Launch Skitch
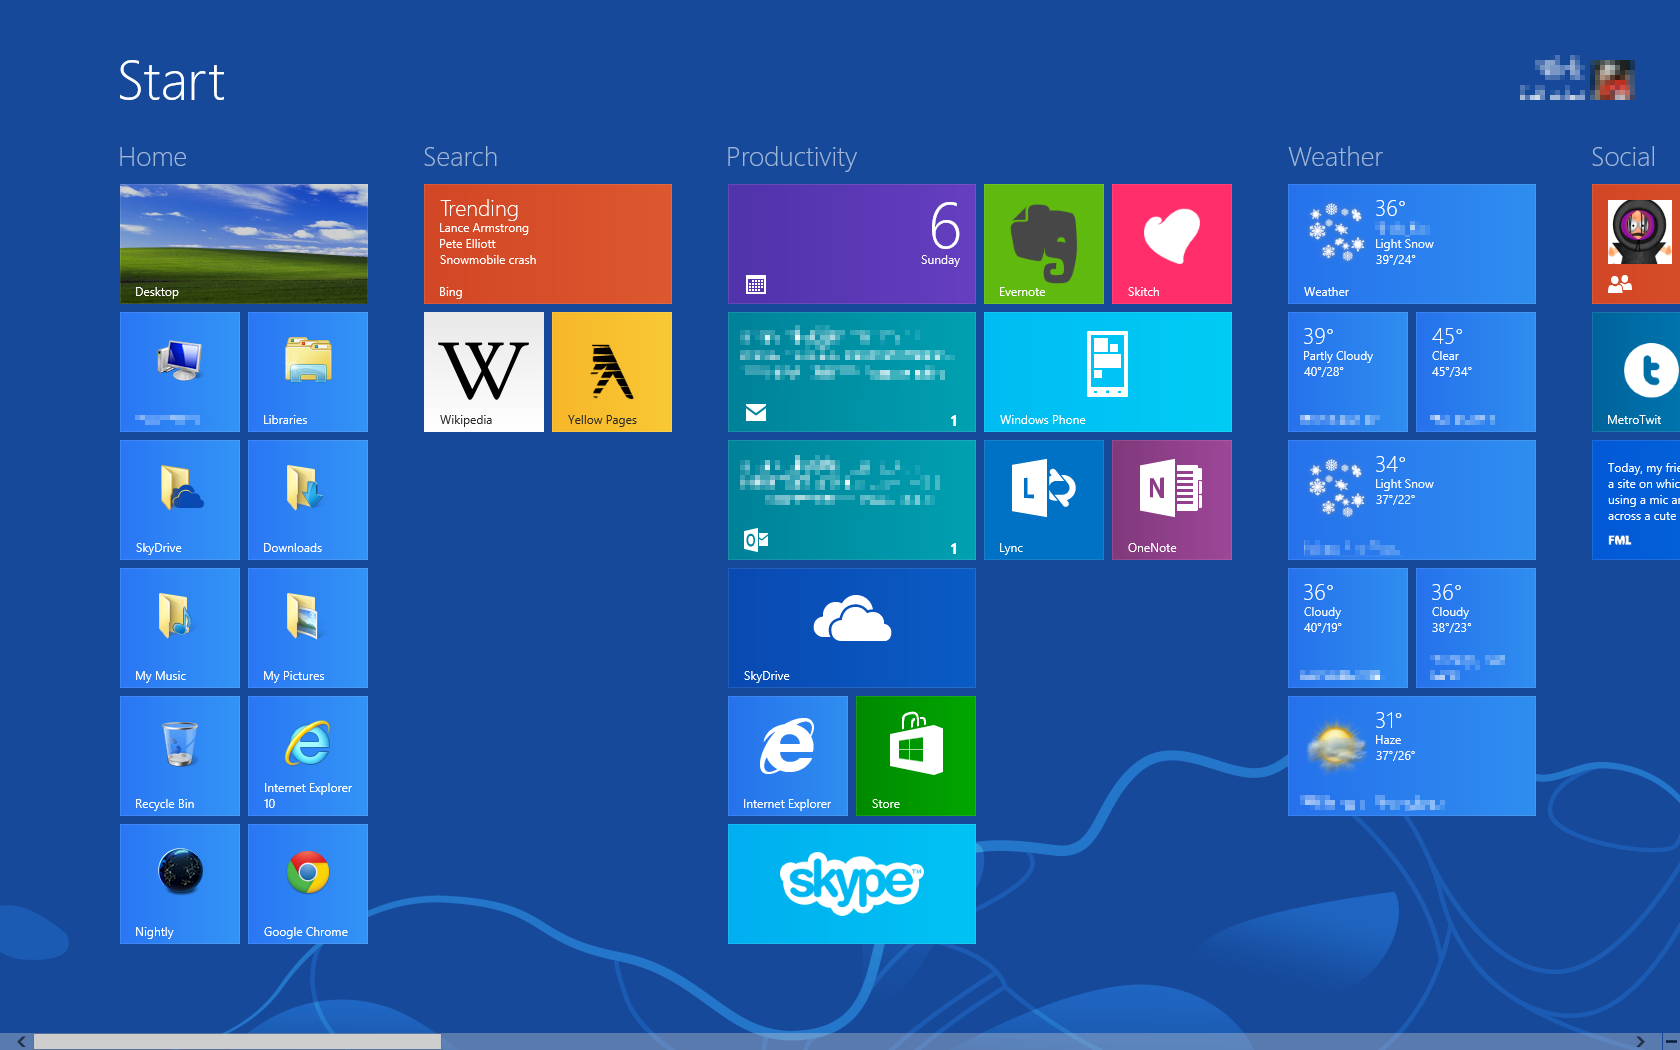 click(1172, 244)
